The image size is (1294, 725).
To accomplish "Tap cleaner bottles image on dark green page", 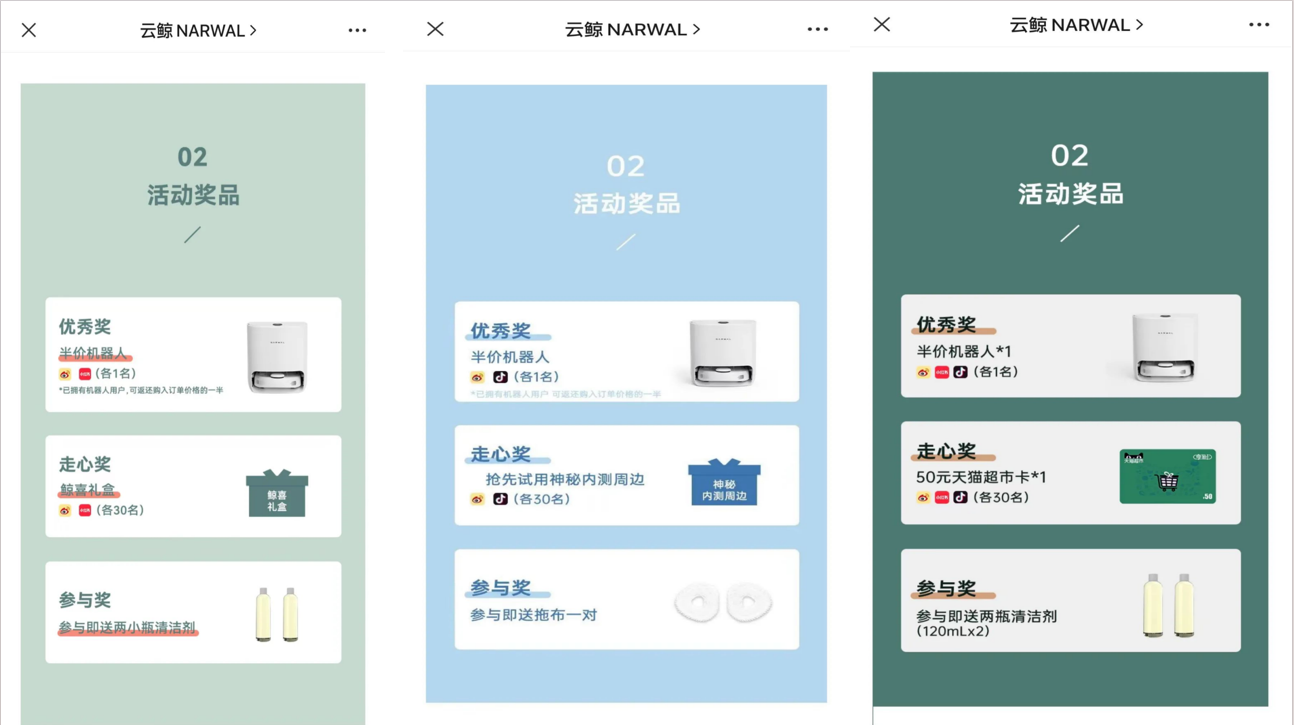I will coord(1169,605).
